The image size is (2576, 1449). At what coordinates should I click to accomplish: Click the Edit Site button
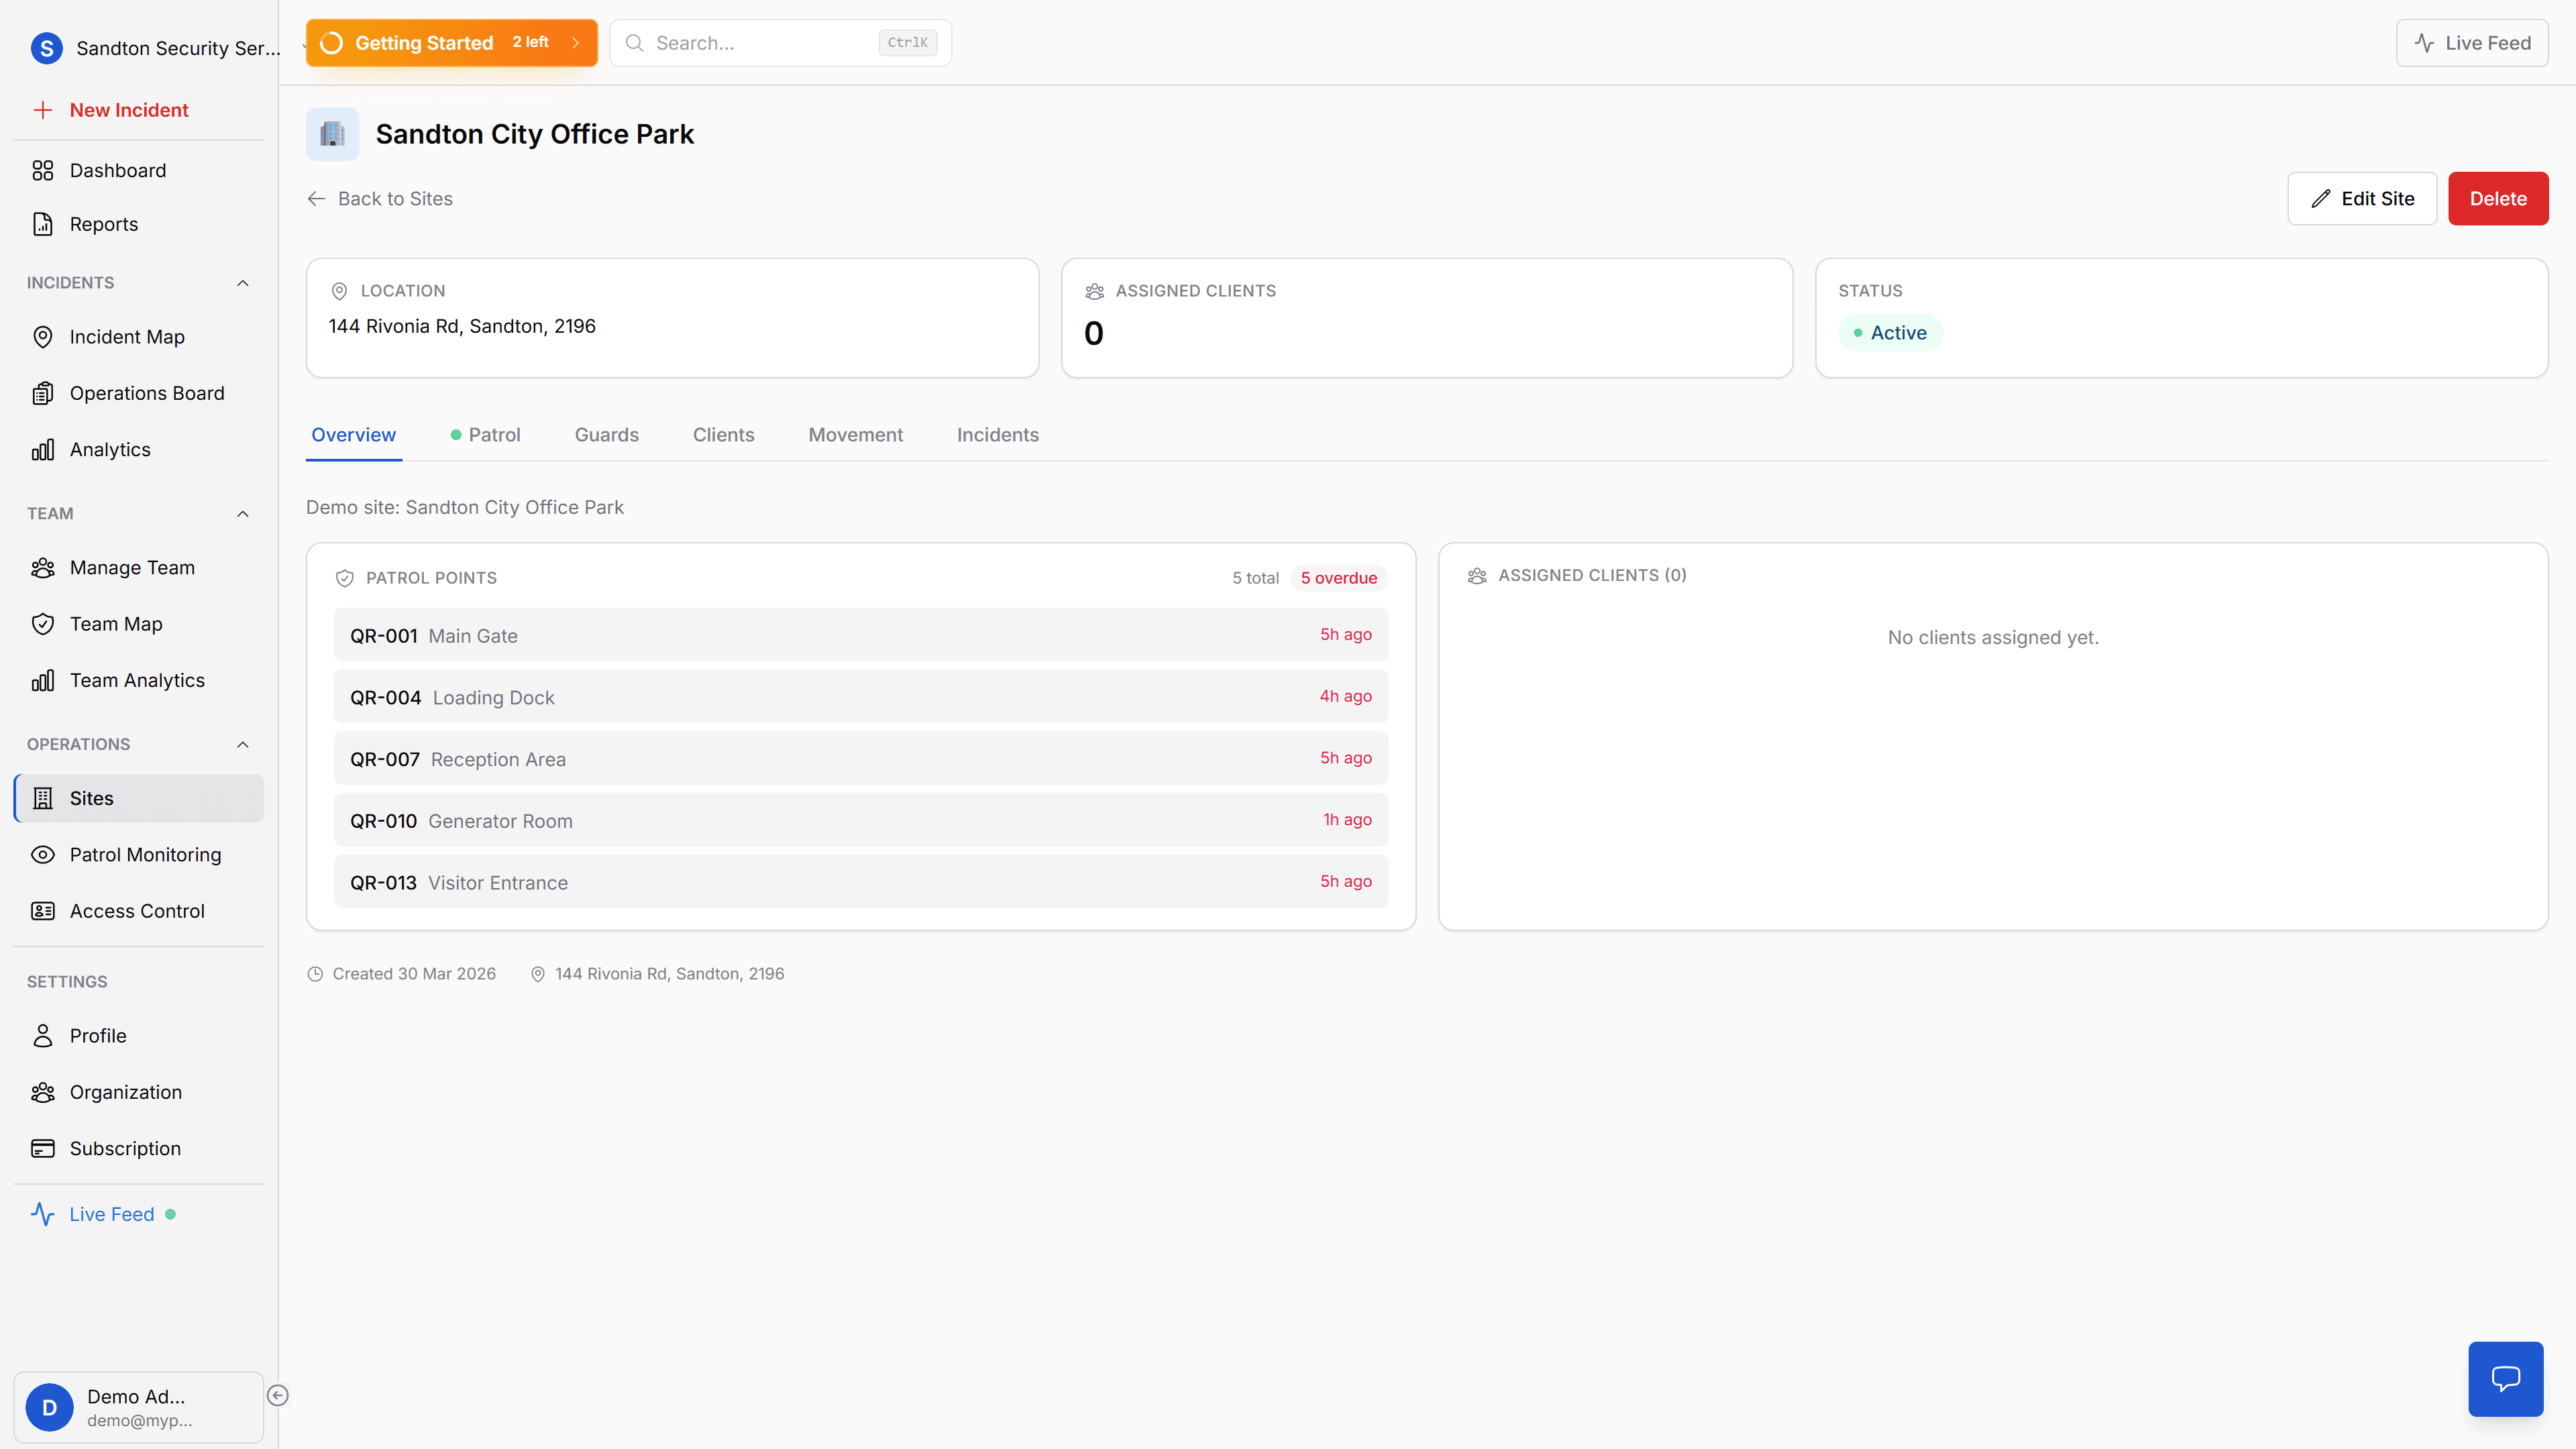[2361, 198]
